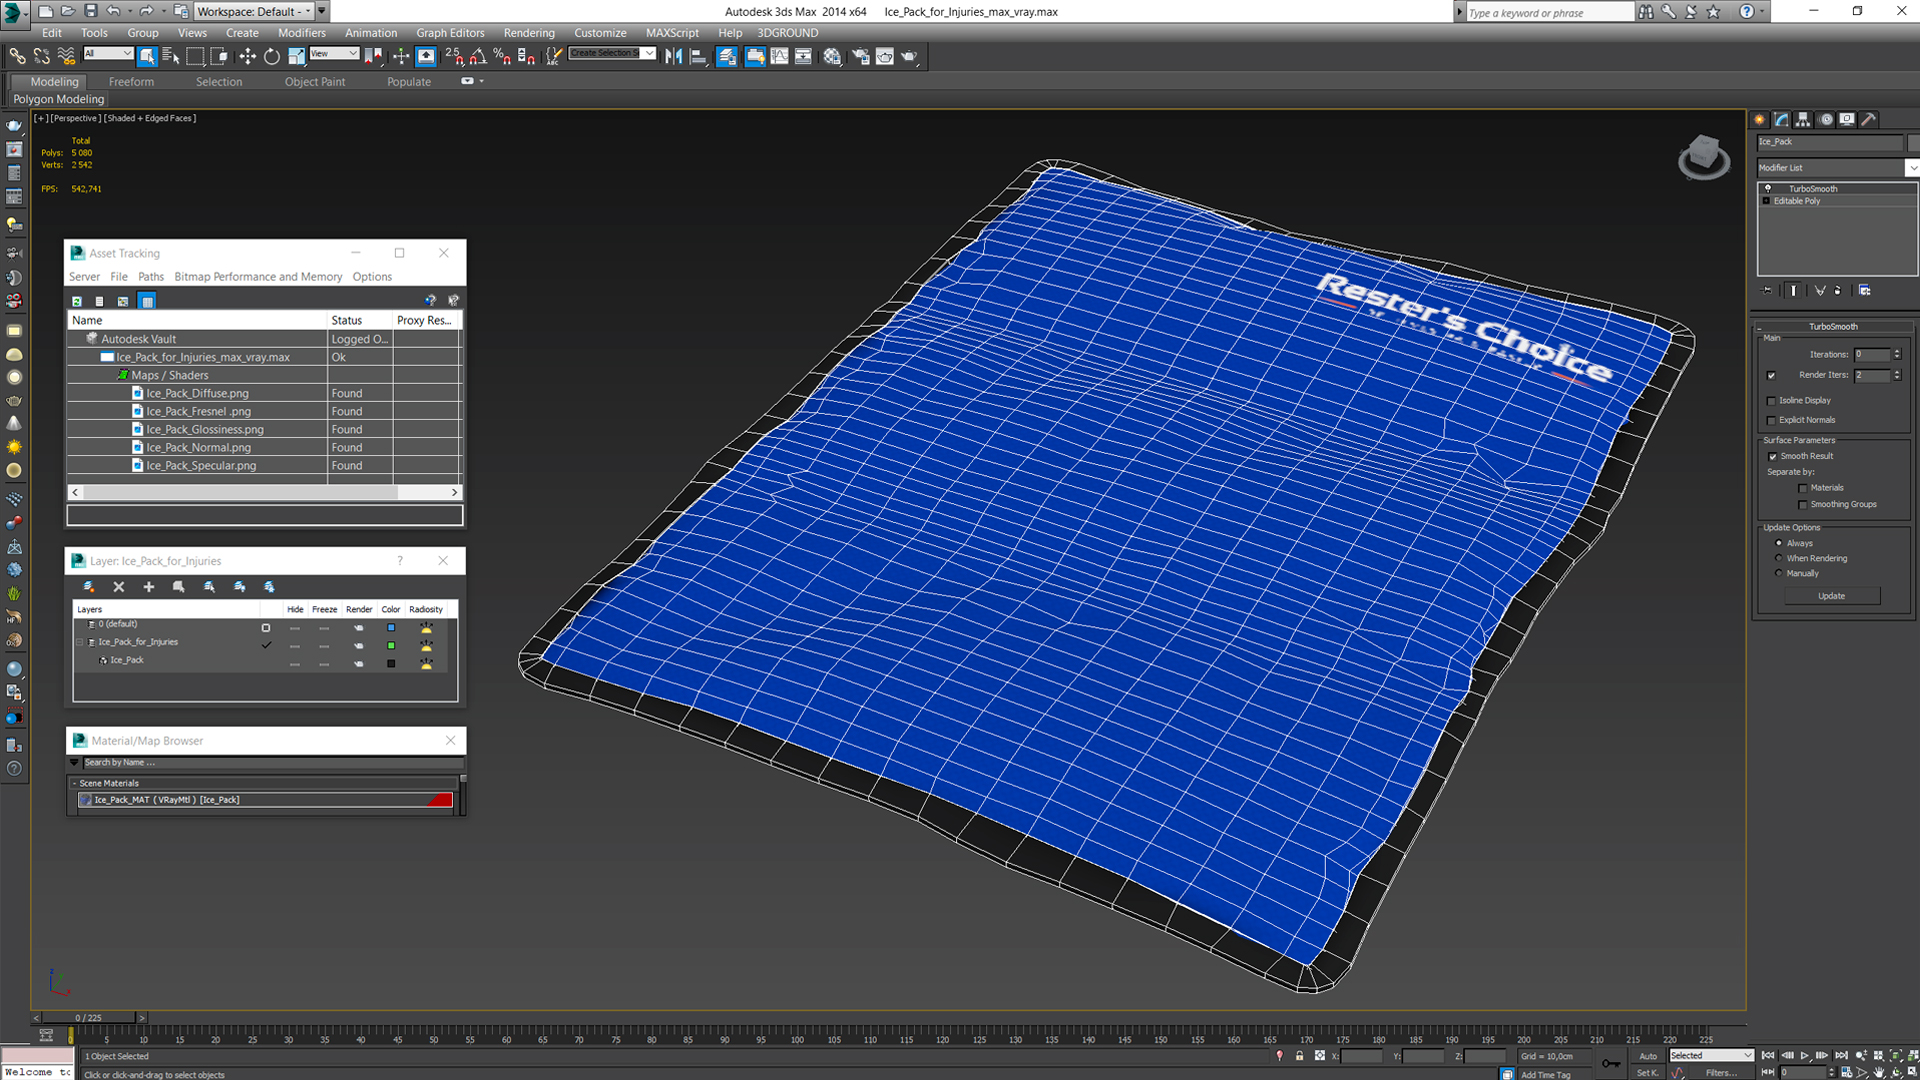Click the Save File icon
The width and height of the screenshot is (1920, 1080).
pos(90,11)
